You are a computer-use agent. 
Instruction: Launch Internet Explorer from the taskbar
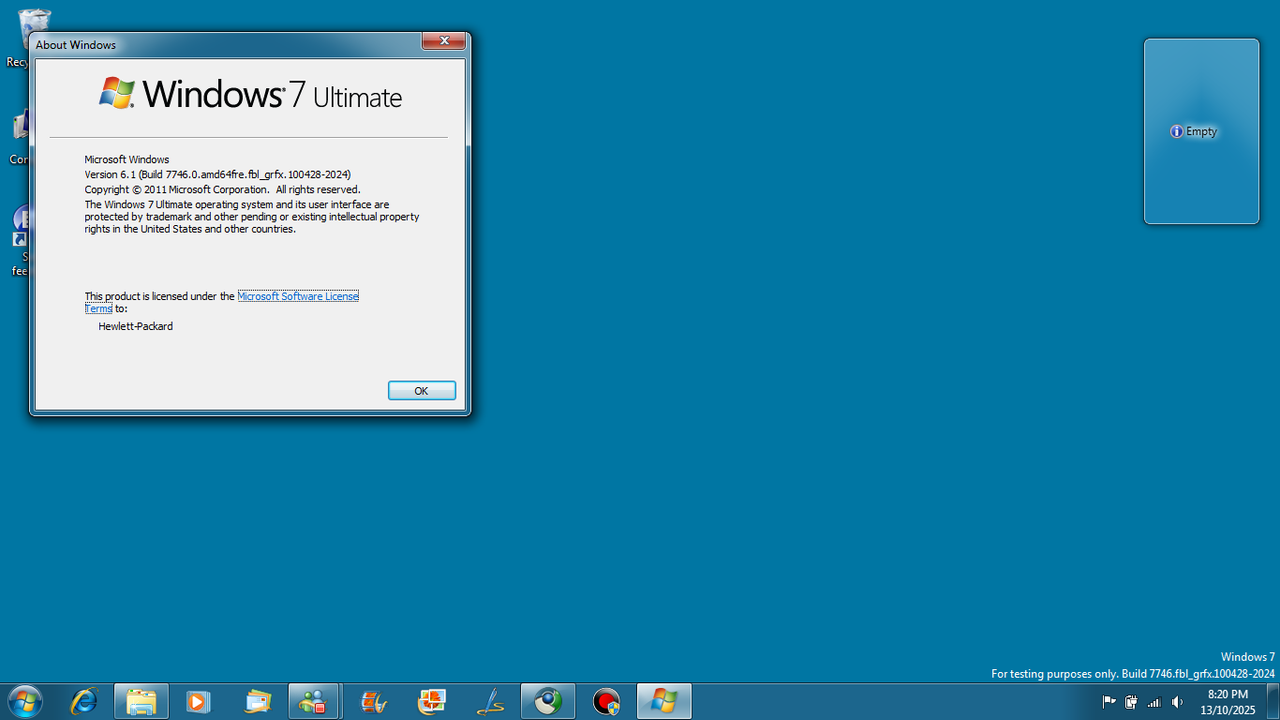click(84, 702)
